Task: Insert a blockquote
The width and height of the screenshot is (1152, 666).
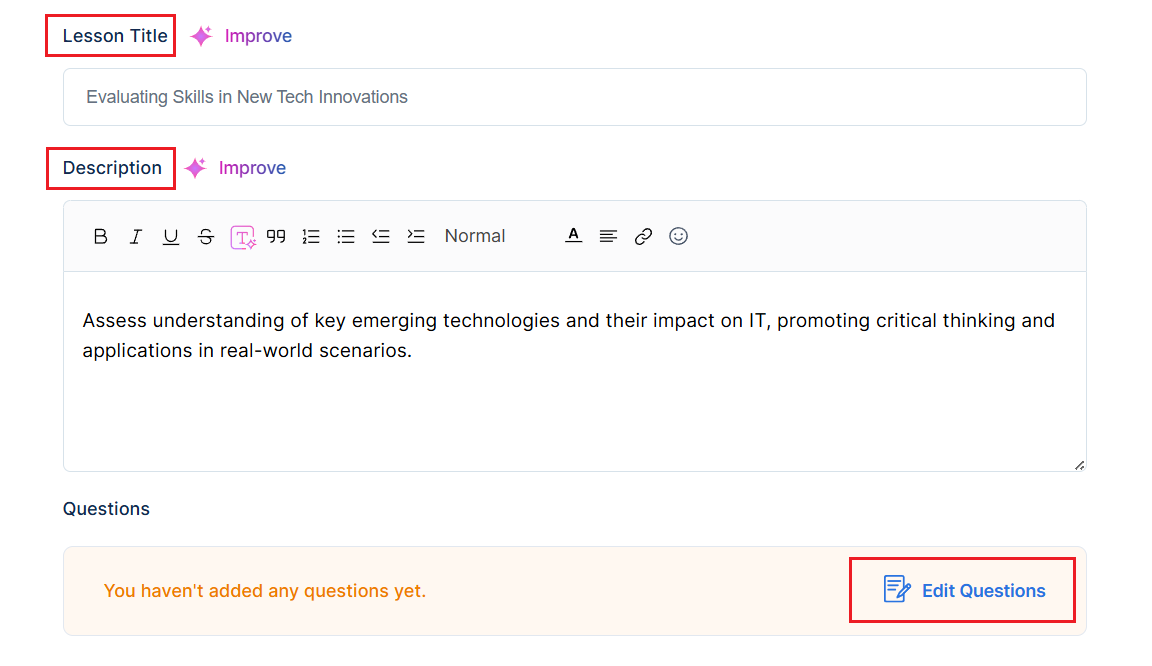Action: click(276, 236)
